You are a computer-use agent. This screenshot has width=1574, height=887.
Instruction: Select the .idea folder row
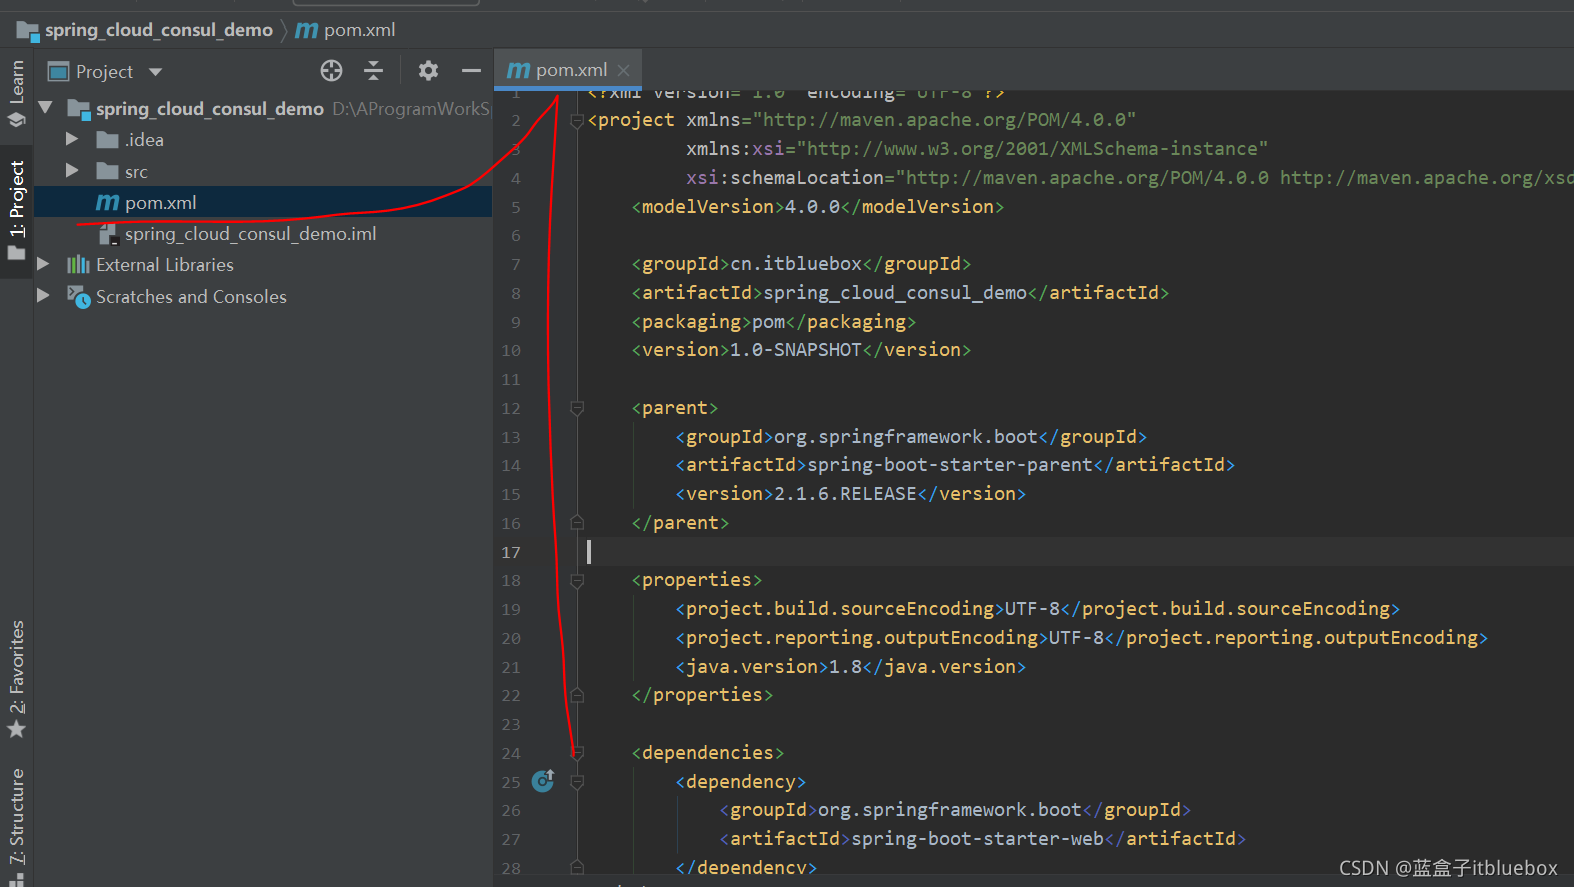pyautogui.click(x=263, y=140)
